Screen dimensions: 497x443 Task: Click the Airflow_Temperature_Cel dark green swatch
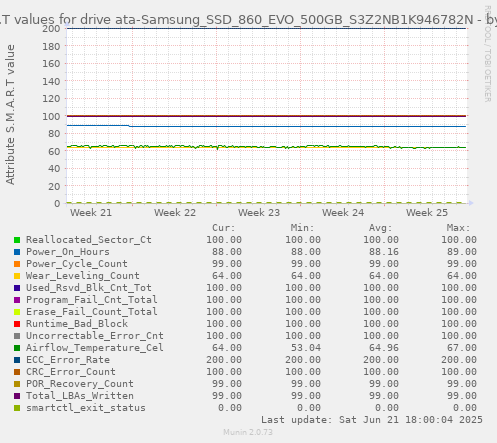click(x=17, y=348)
